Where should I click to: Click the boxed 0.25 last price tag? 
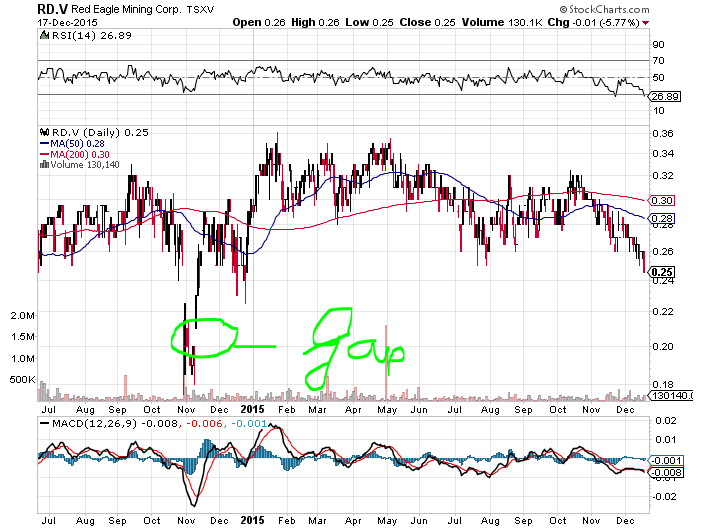pyautogui.click(x=662, y=272)
